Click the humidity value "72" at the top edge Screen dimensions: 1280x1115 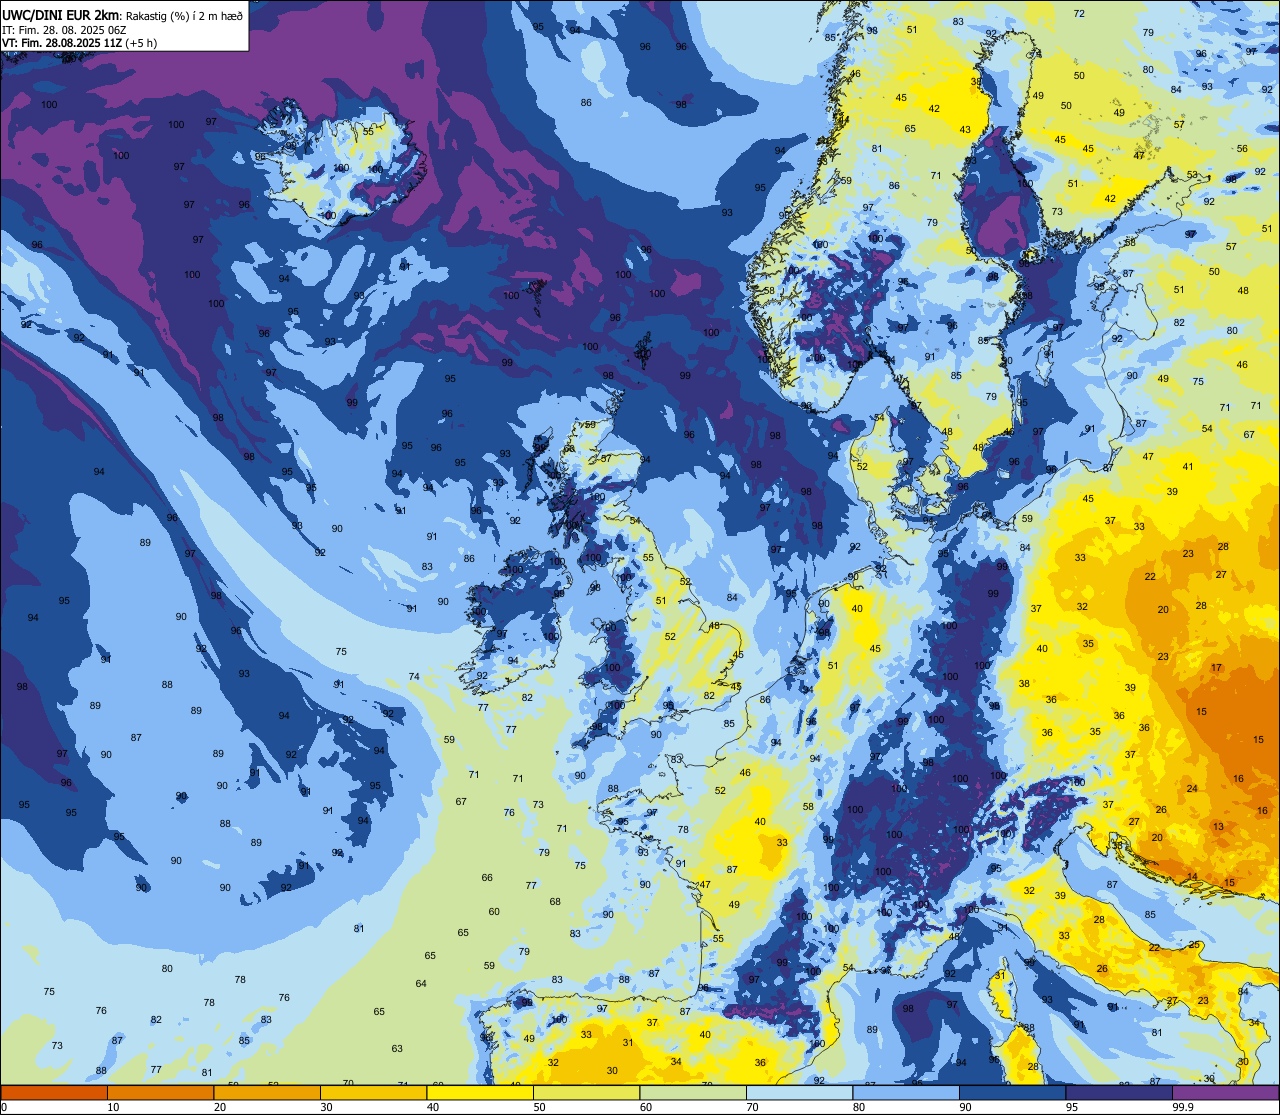pyautogui.click(x=1079, y=14)
